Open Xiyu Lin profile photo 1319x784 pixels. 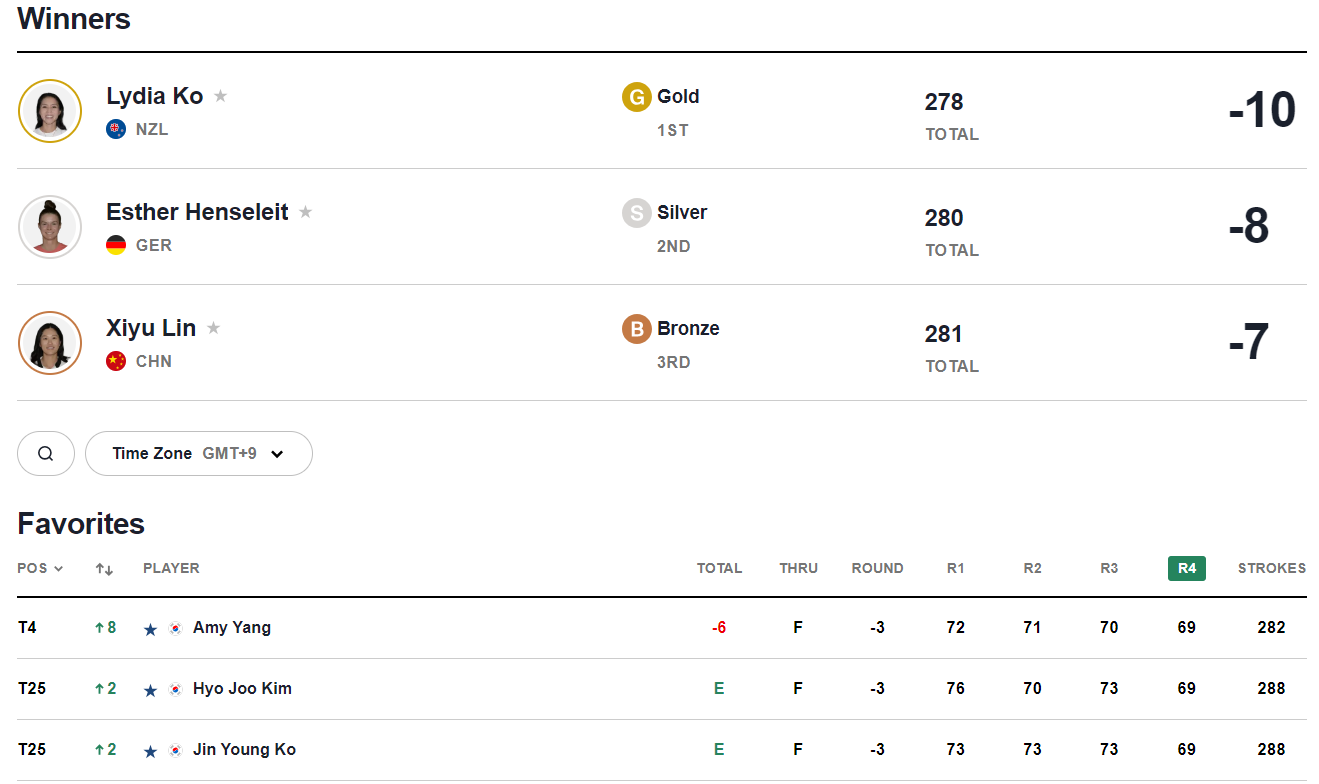point(50,343)
